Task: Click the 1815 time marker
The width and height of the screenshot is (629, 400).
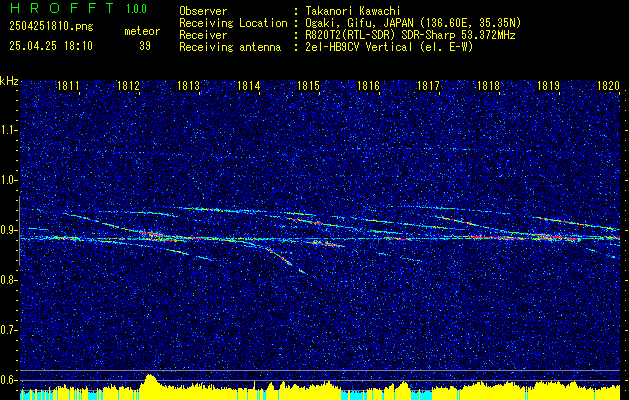Action: [308, 85]
